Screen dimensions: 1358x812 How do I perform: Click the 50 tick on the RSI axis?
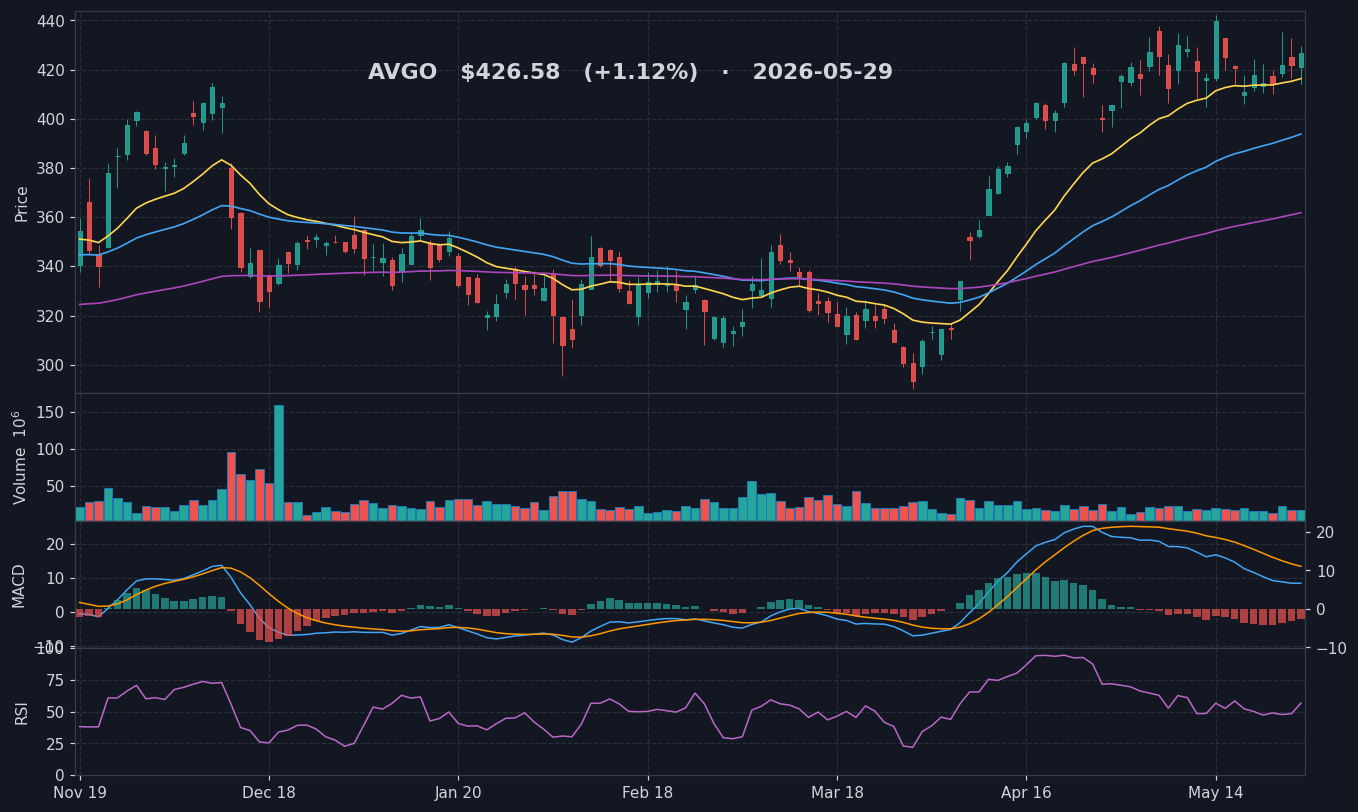click(x=55, y=712)
